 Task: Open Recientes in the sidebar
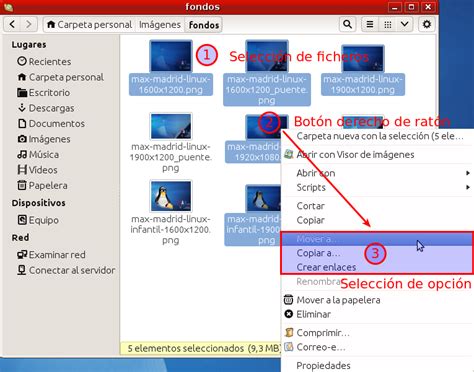(44, 62)
